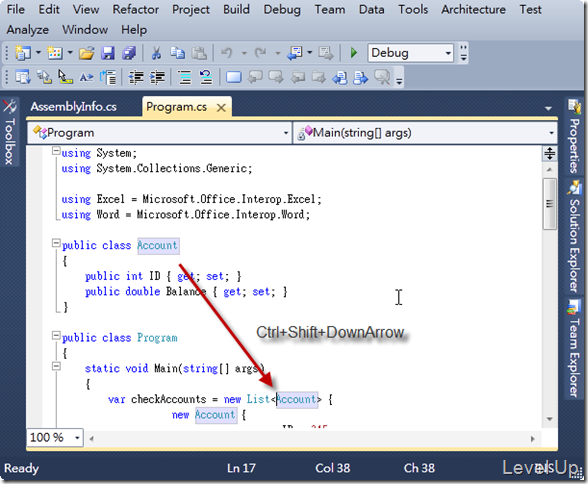Click the Redo arrow icon

click(x=261, y=53)
